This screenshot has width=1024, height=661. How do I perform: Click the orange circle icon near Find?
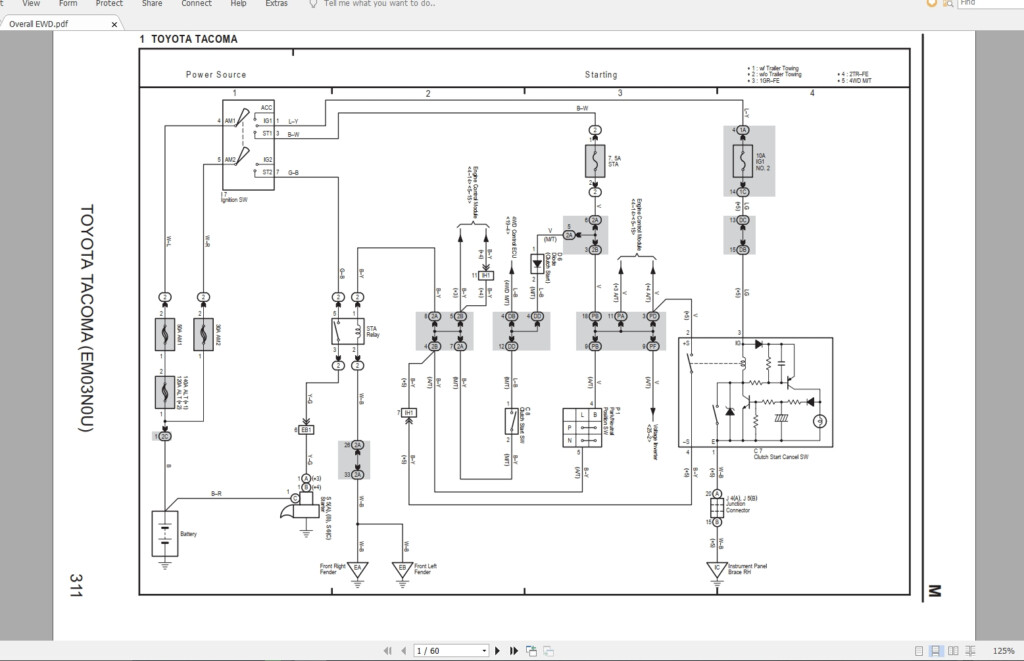click(x=932, y=3)
